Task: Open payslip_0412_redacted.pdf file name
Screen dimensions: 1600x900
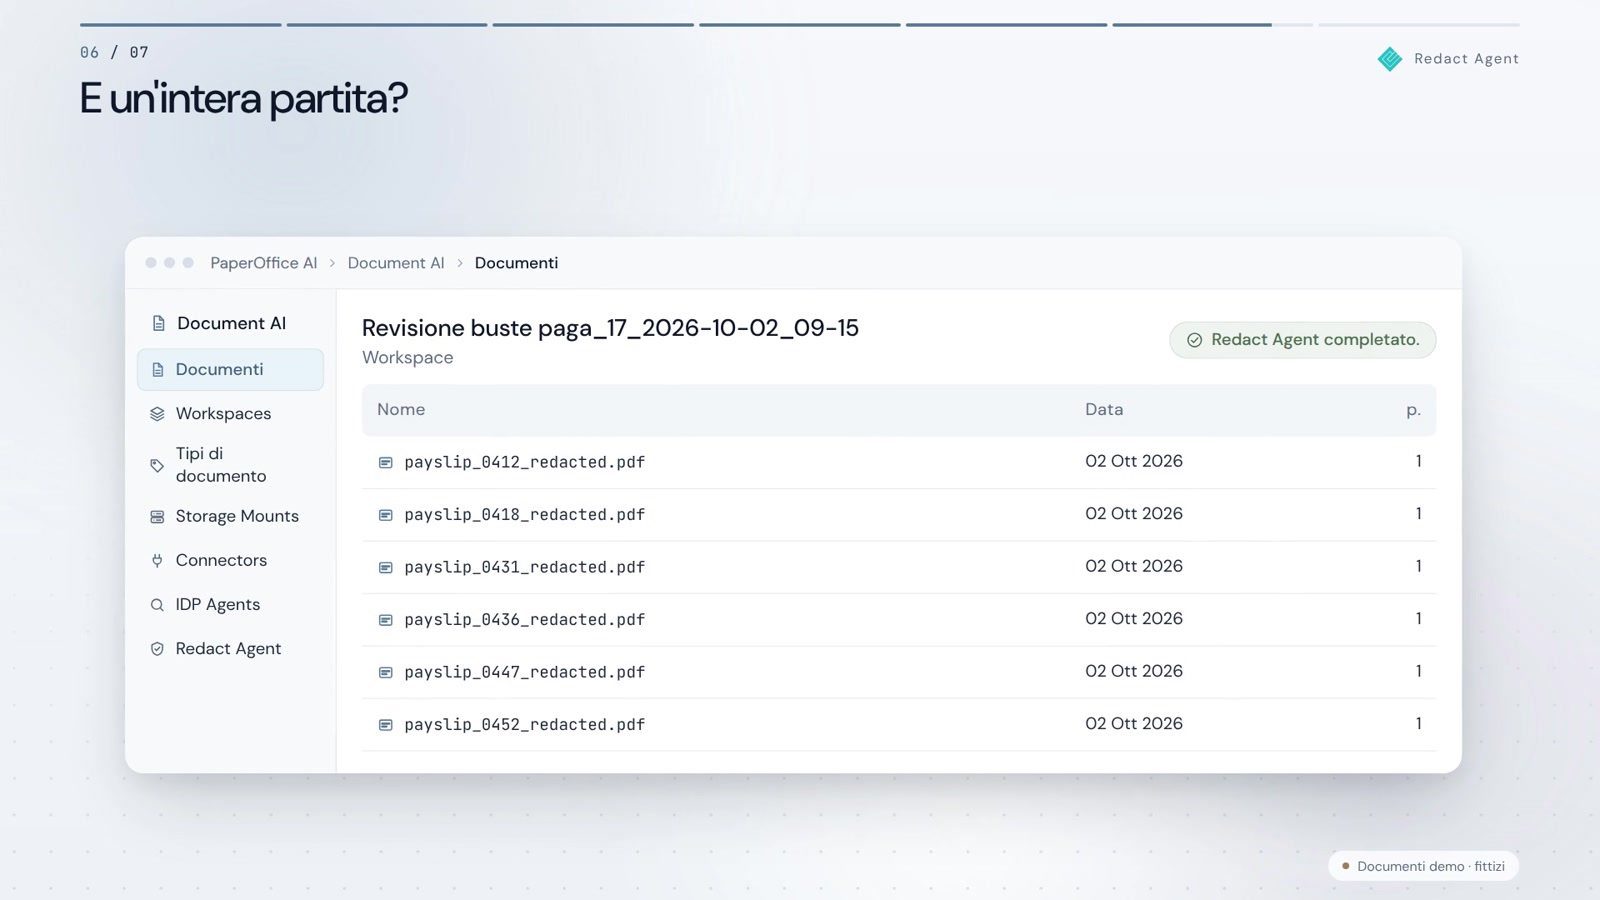Action: [524, 462]
